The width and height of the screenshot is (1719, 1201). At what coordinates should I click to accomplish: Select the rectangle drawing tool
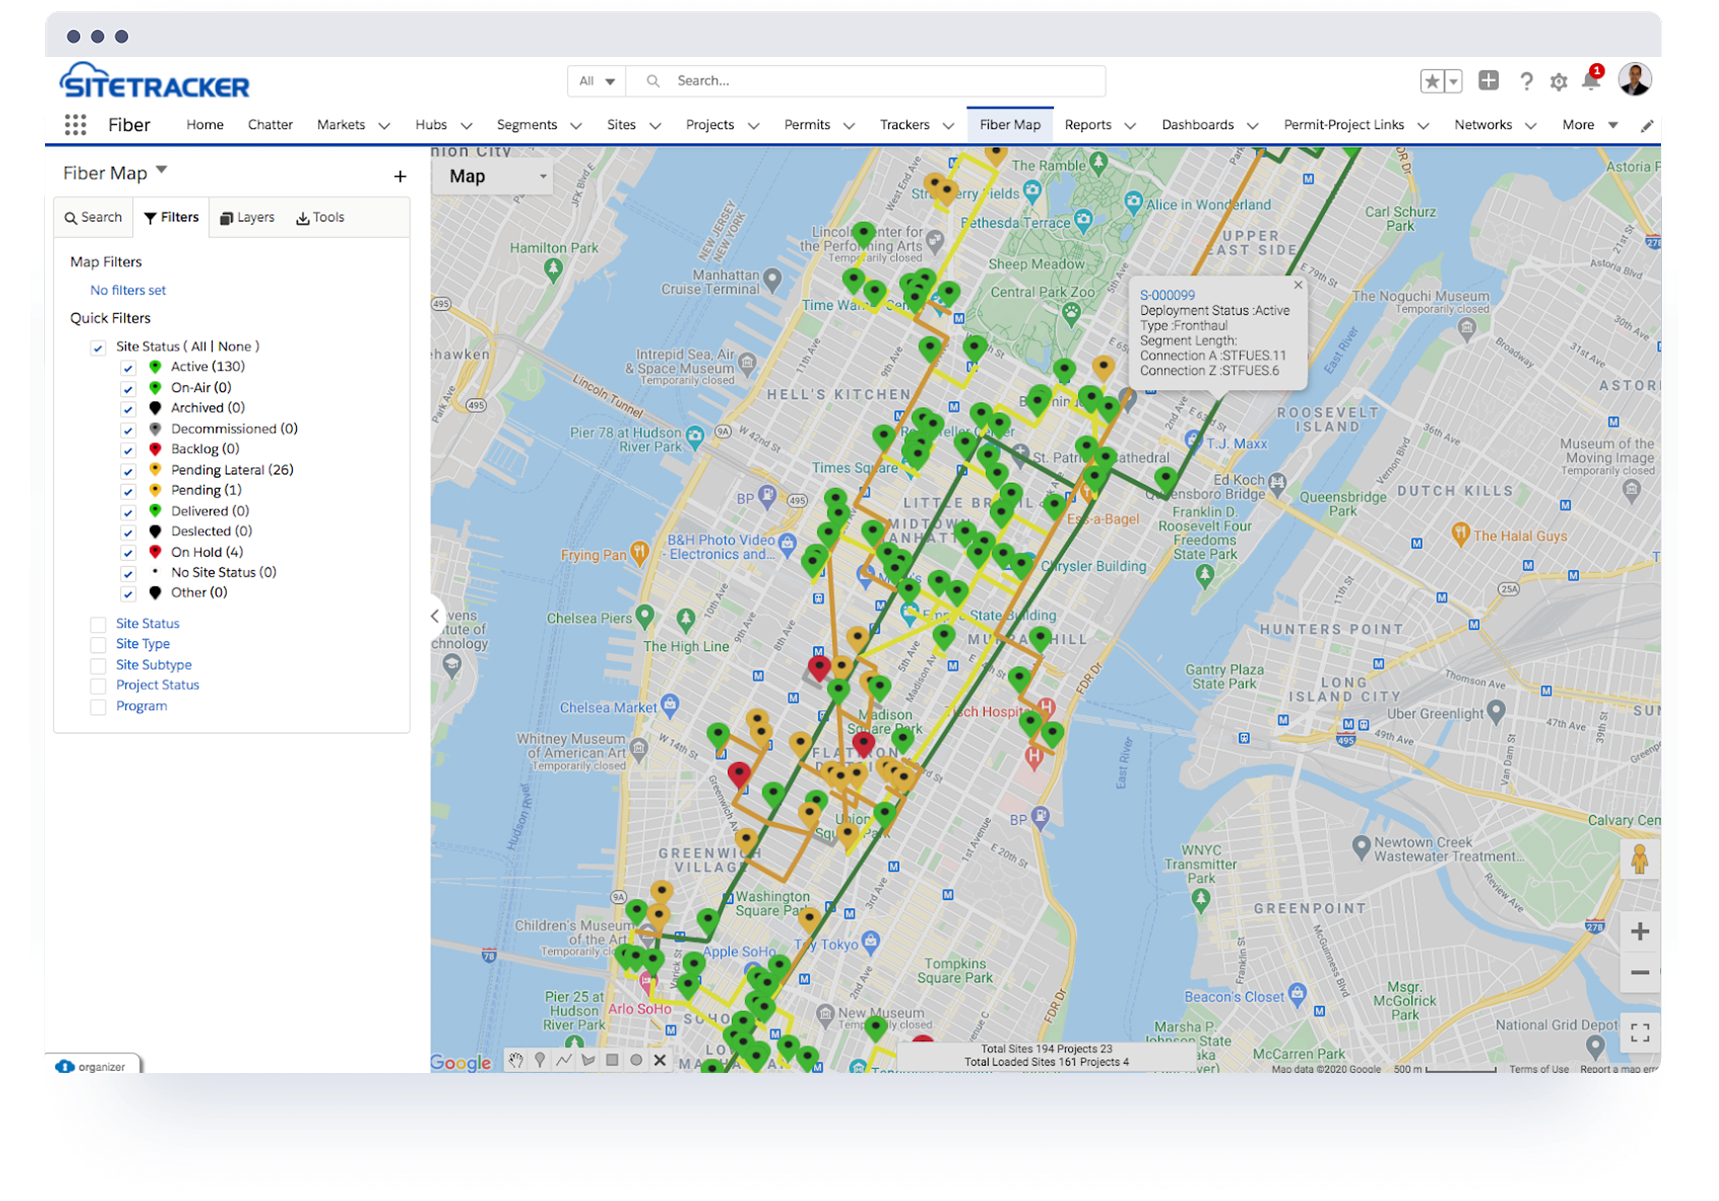tap(612, 1060)
